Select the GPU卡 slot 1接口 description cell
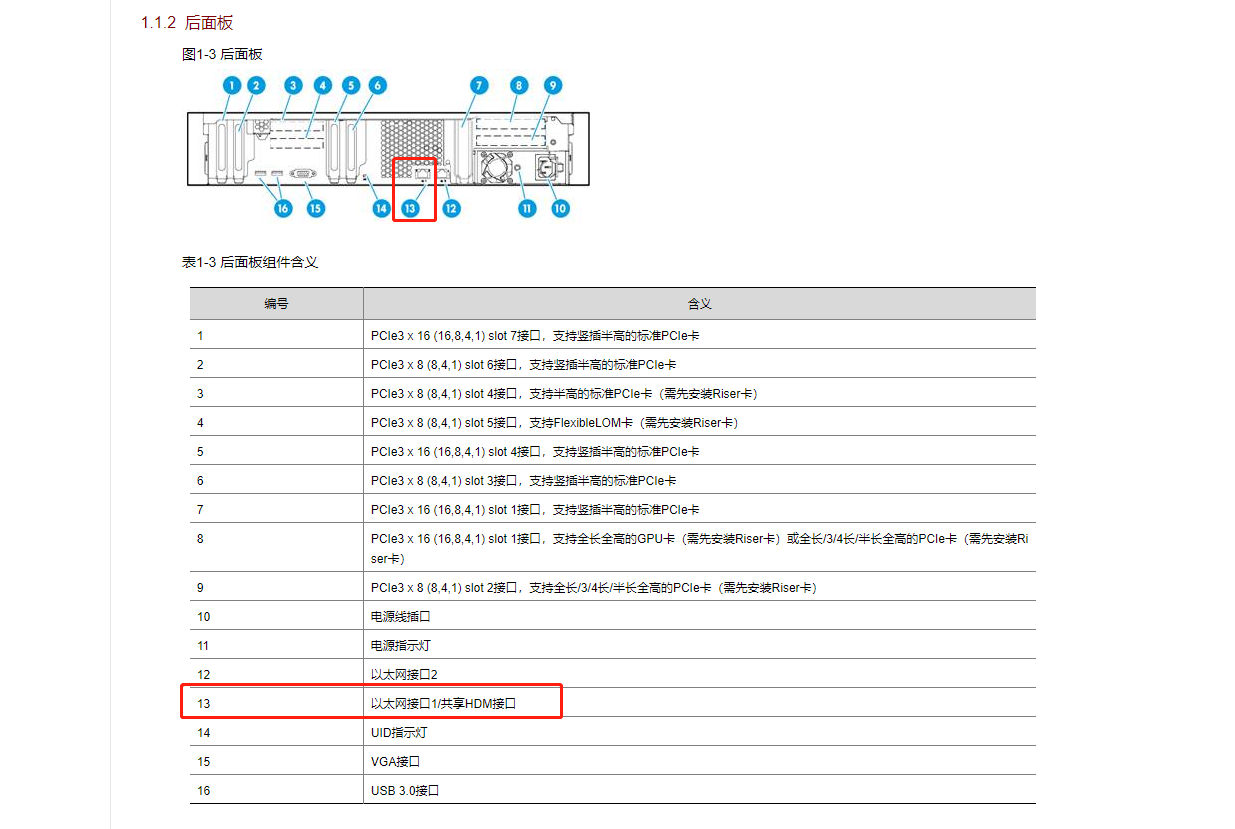This screenshot has width=1235, height=829. (700, 548)
